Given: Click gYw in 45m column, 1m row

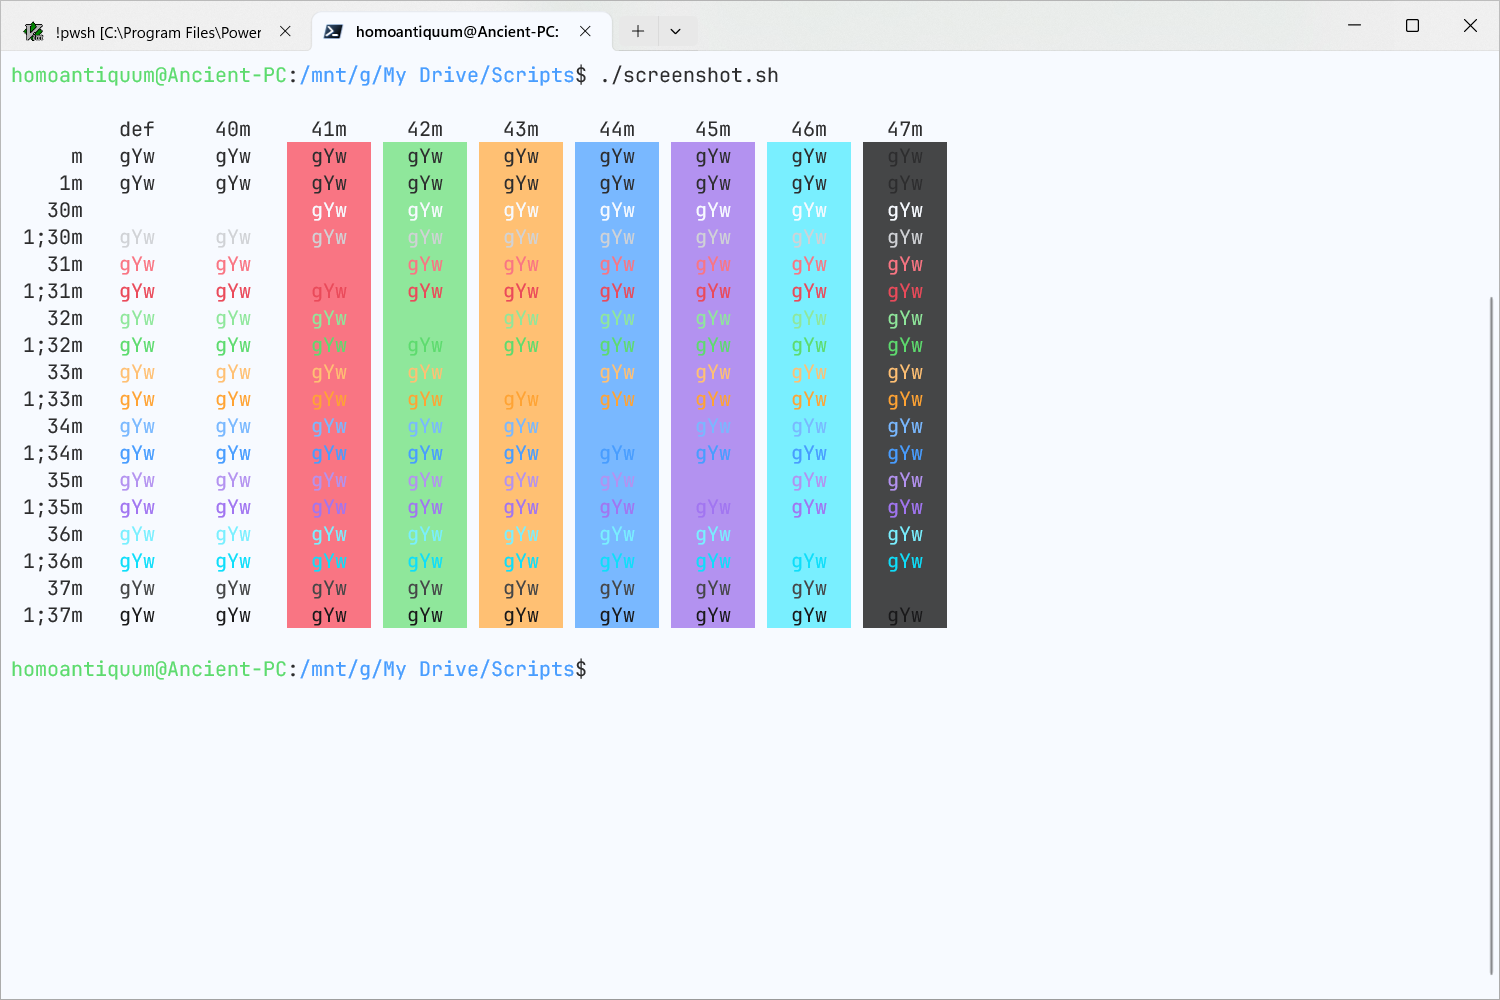Looking at the screenshot, I should point(713,185).
